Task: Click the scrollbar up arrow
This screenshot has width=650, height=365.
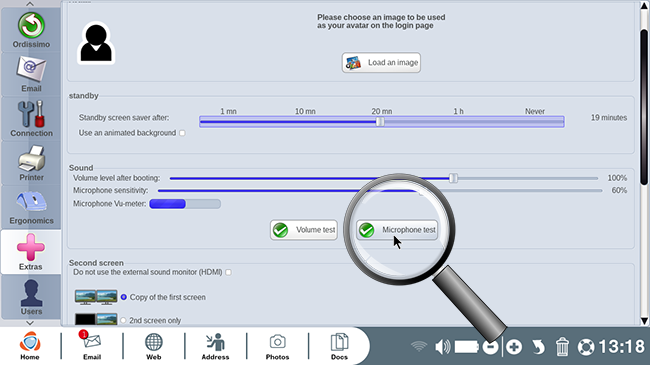Action: [x=644, y=7]
